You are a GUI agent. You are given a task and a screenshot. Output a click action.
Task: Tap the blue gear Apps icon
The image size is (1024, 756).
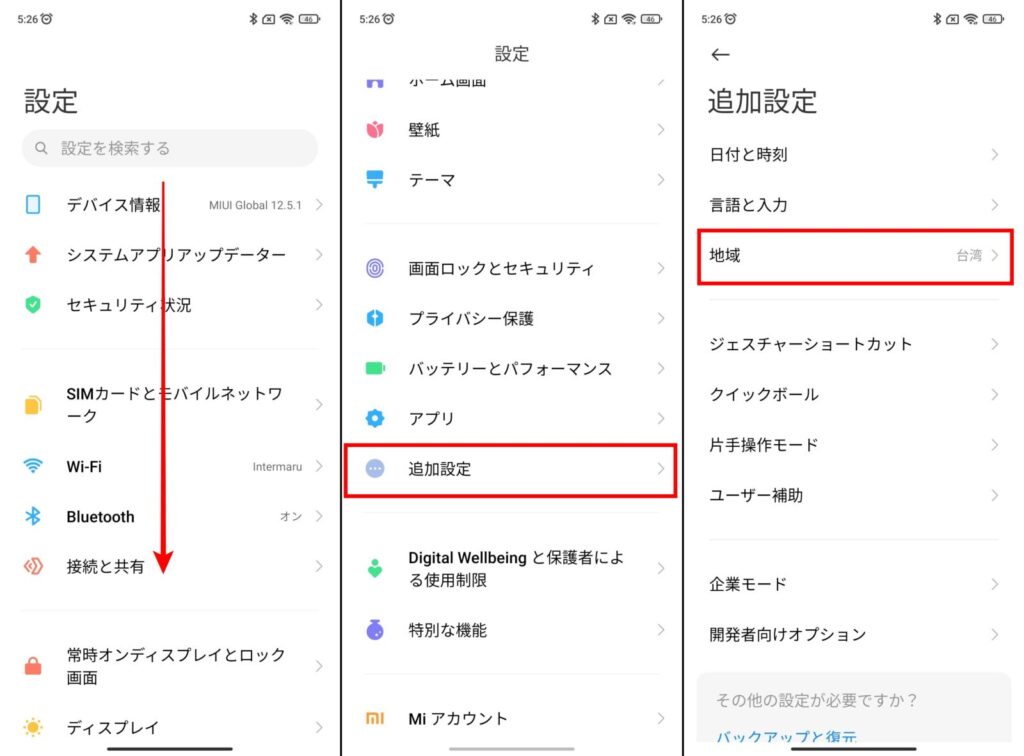click(375, 418)
